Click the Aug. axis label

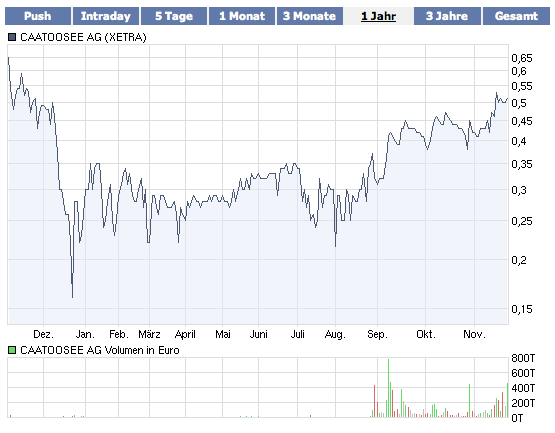[x=335, y=334]
